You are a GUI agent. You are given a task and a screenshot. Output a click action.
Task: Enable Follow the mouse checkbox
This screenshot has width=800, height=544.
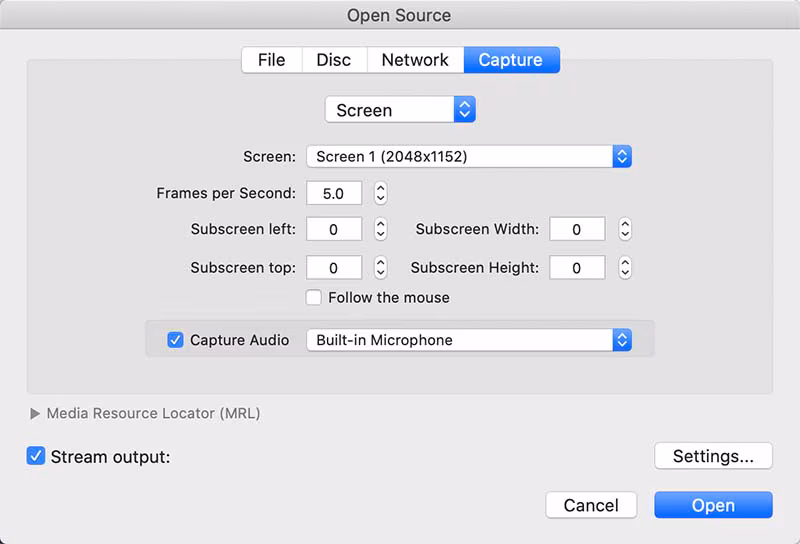pyautogui.click(x=314, y=297)
